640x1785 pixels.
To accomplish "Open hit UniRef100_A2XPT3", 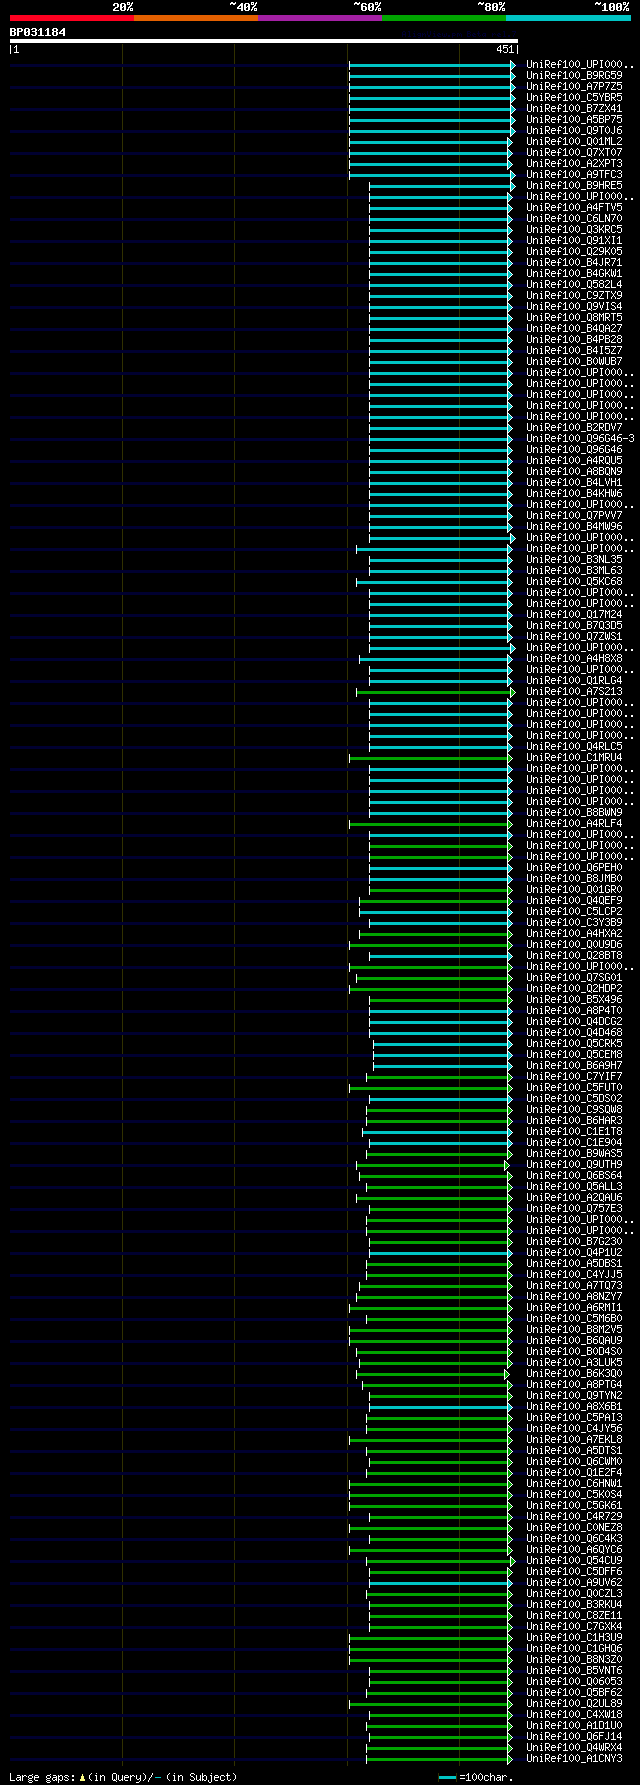I will pos(574,163).
